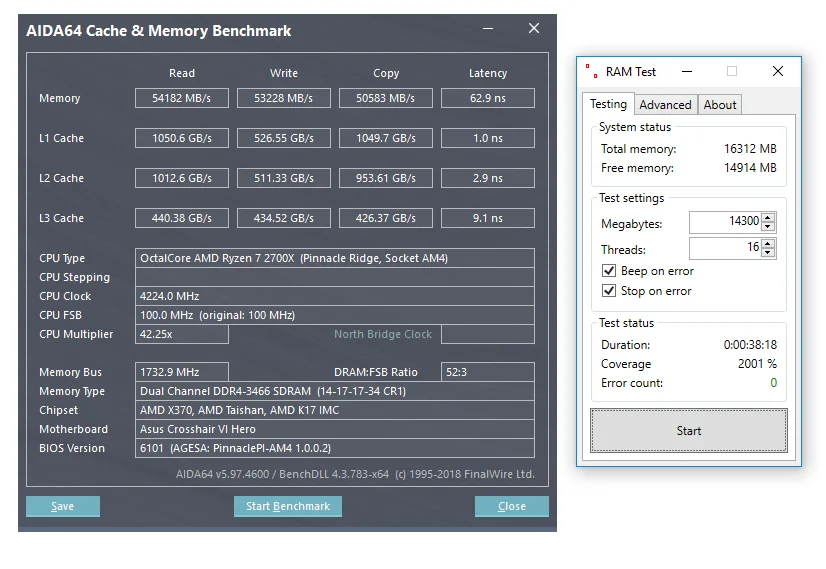826x569 pixels.
Task: Click the Memory Latency value 62.9 ns
Action: pyautogui.click(x=488, y=98)
